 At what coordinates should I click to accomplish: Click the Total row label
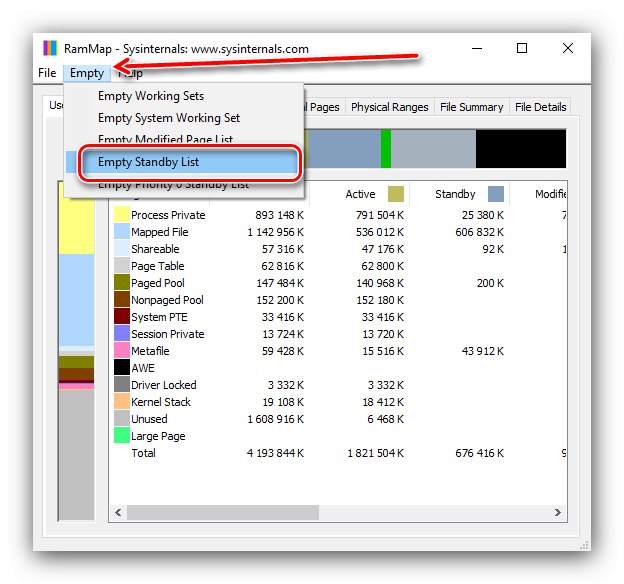pyautogui.click(x=144, y=453)
